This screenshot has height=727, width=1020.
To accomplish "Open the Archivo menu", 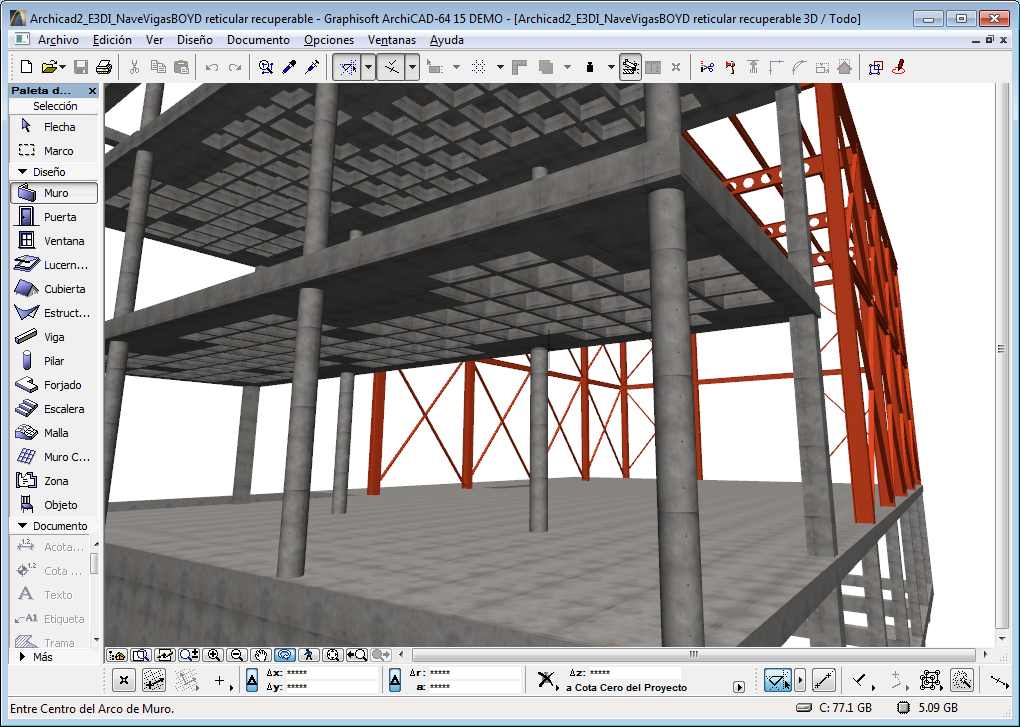I will tap(59, 40).
